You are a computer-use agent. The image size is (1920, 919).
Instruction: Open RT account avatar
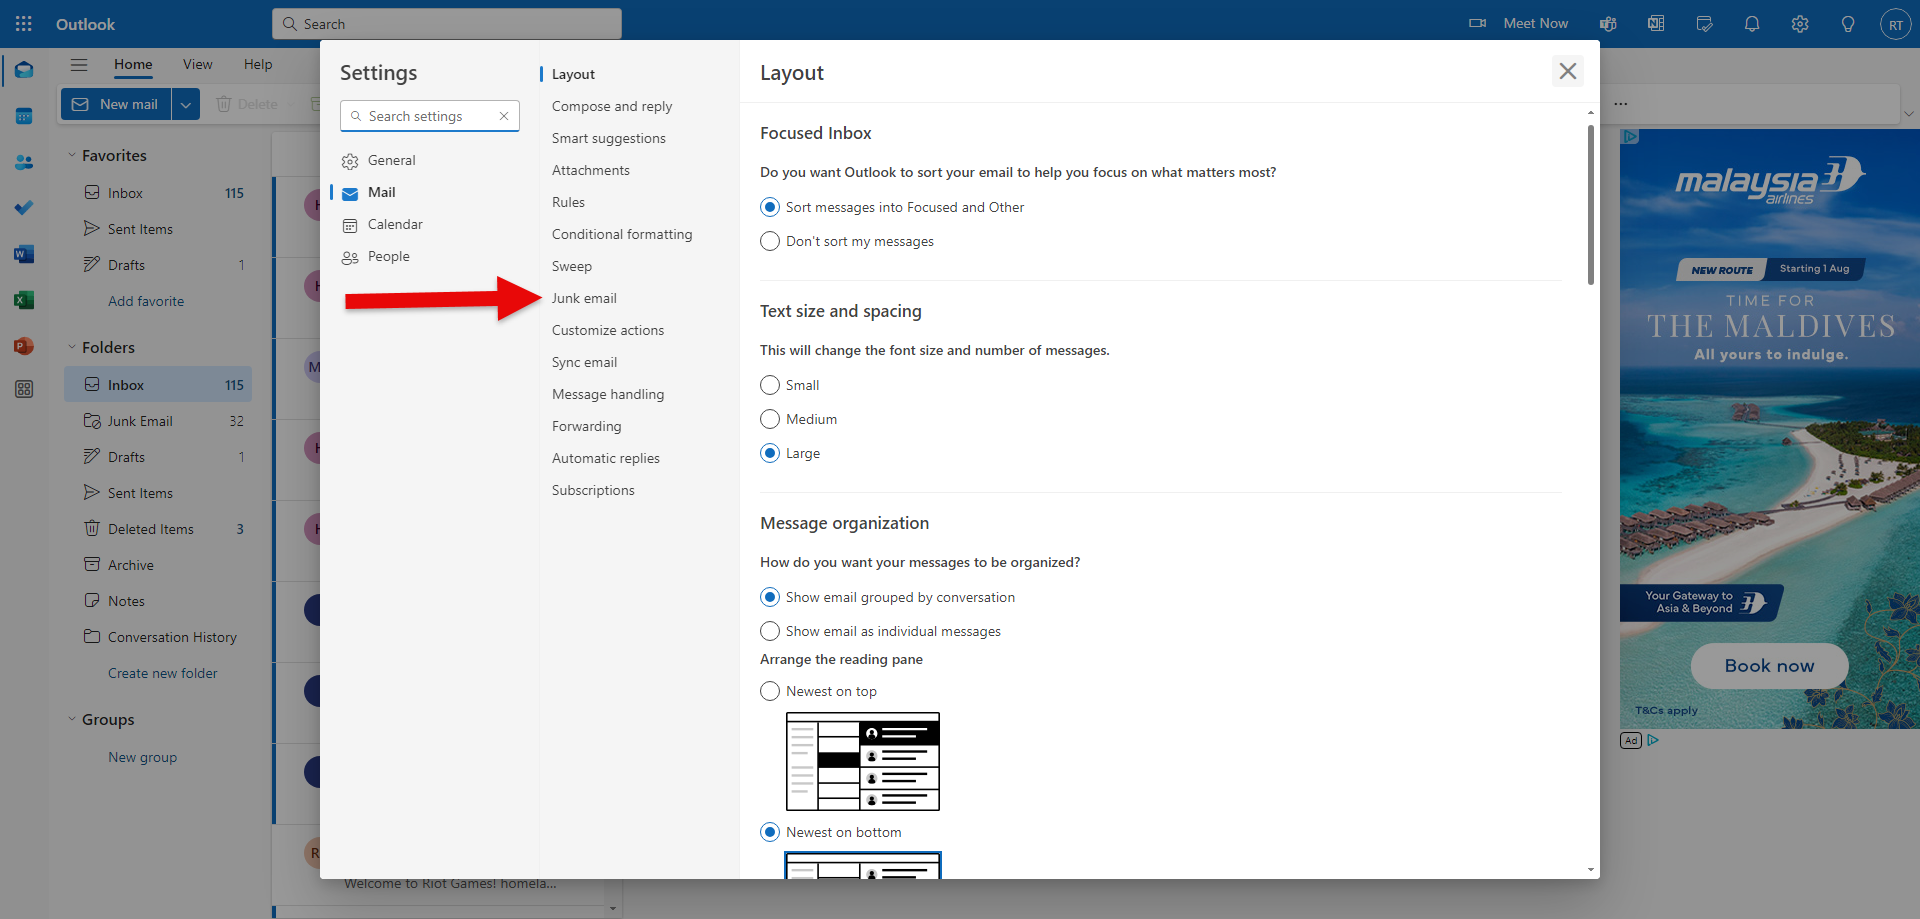tap(1895, 24)
